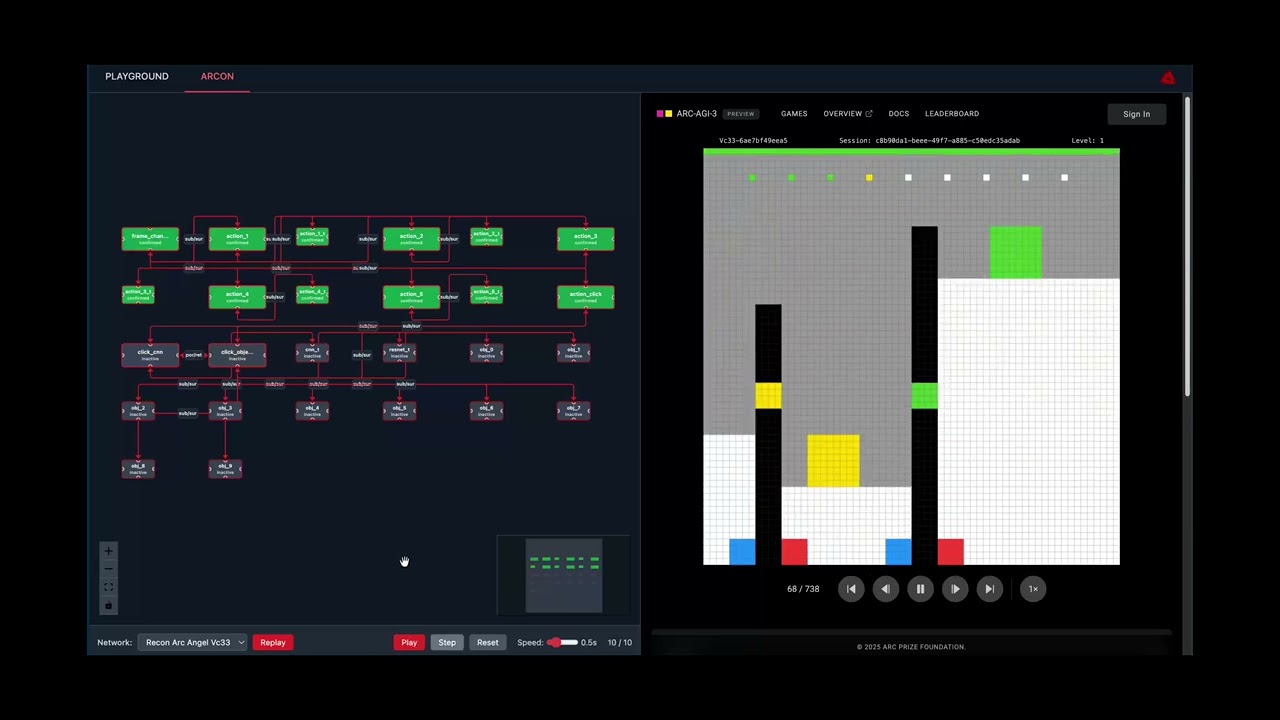The image size is (1280, 720).
Task: Open the DOCS page
Action: click(898, 113)
